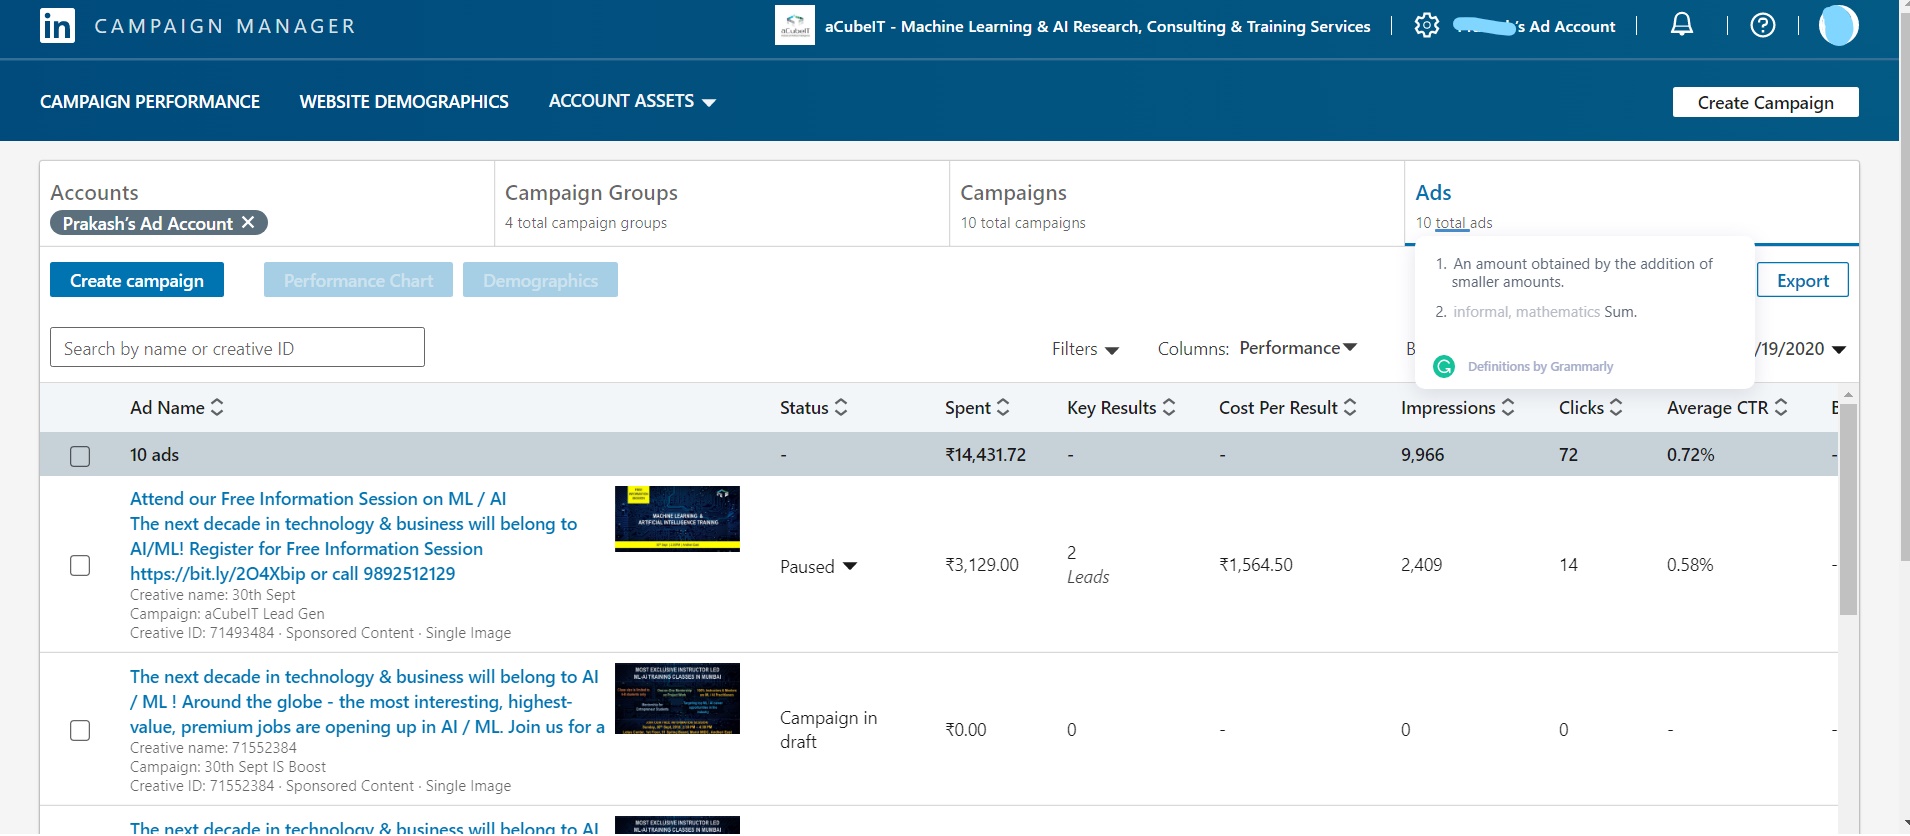The image size is (1910, 836).
Task: Switch to the Ads tab
Action: 1632,204
